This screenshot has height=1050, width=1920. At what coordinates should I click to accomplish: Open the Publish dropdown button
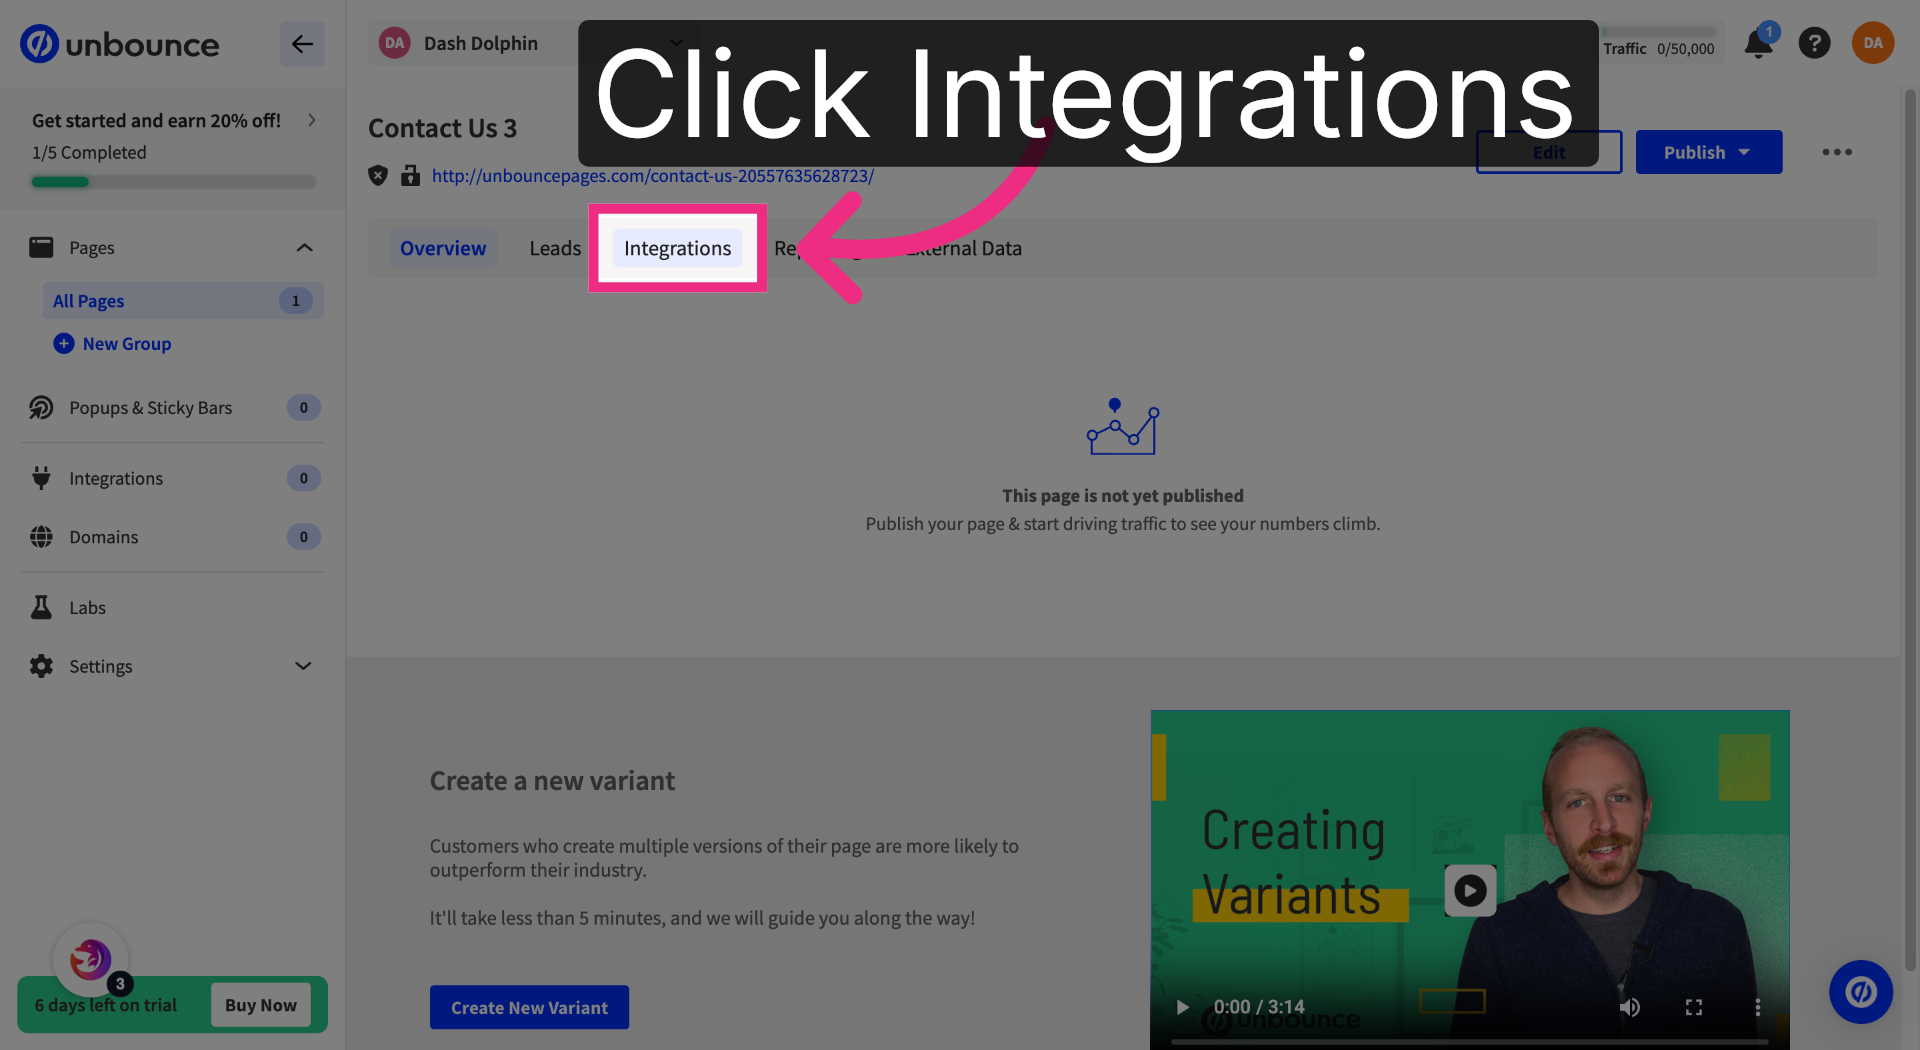pos(1709,152)
